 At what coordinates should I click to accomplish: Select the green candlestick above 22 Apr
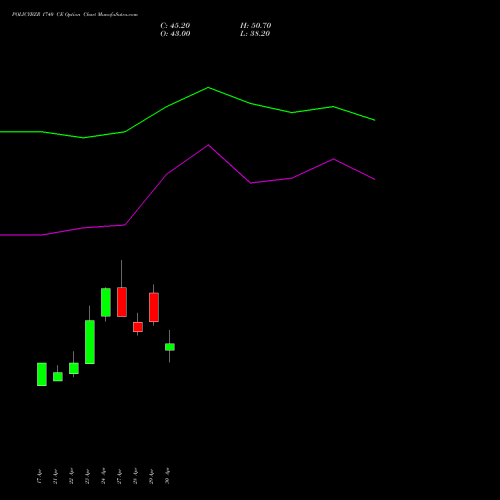74,368
